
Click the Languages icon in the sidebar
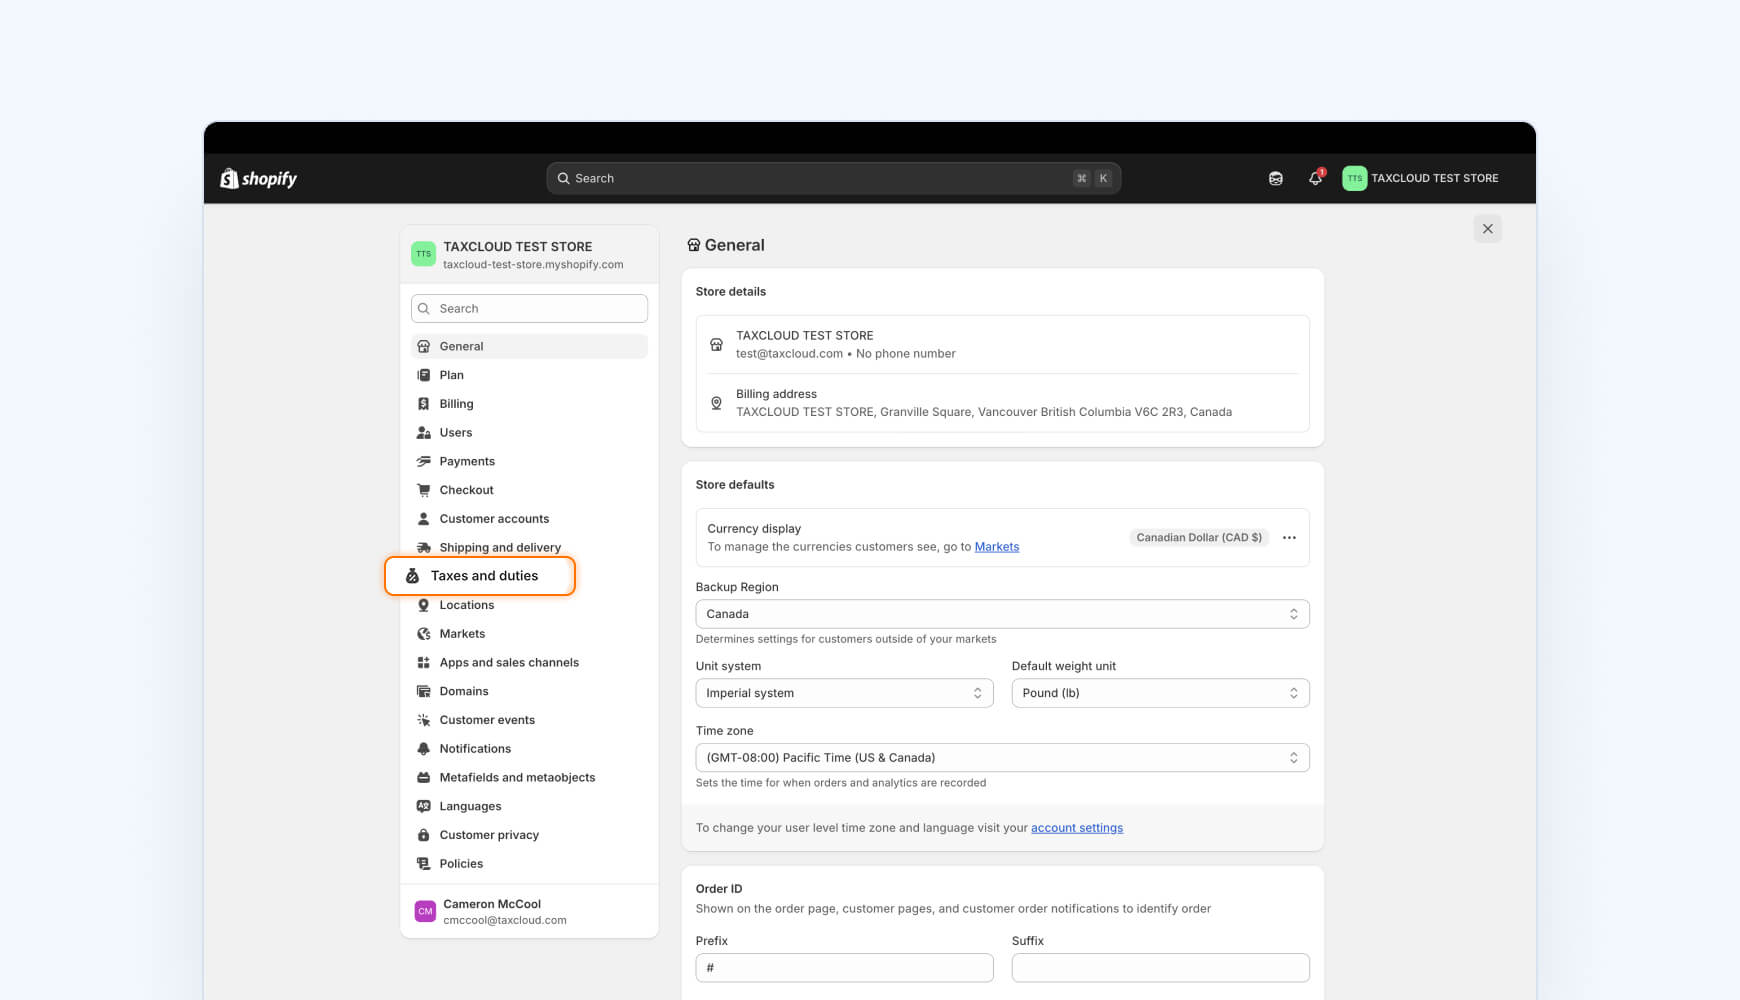[x=424, y=806]
